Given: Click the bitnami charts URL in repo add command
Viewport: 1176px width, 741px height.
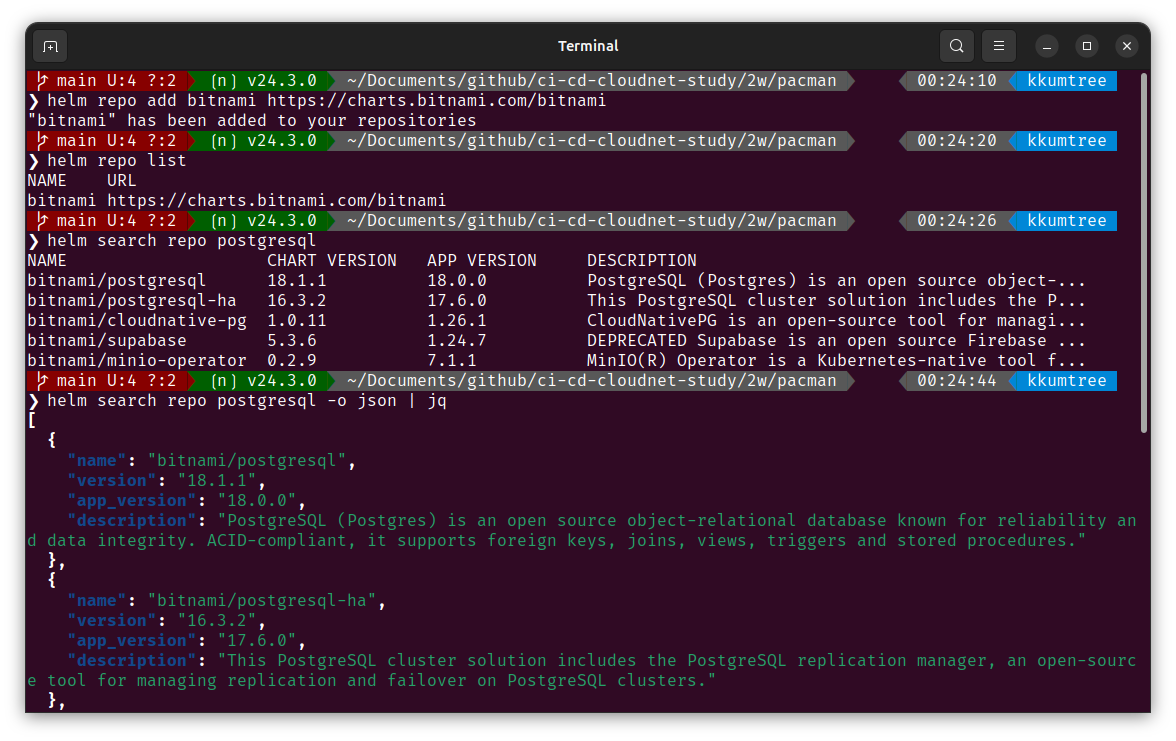Looking at the screenshot, I should (x=436, y=100).
